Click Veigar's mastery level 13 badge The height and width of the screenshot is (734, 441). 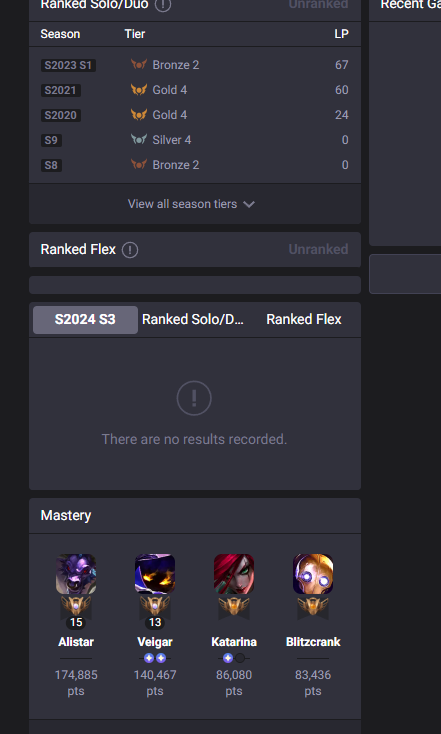155,622
